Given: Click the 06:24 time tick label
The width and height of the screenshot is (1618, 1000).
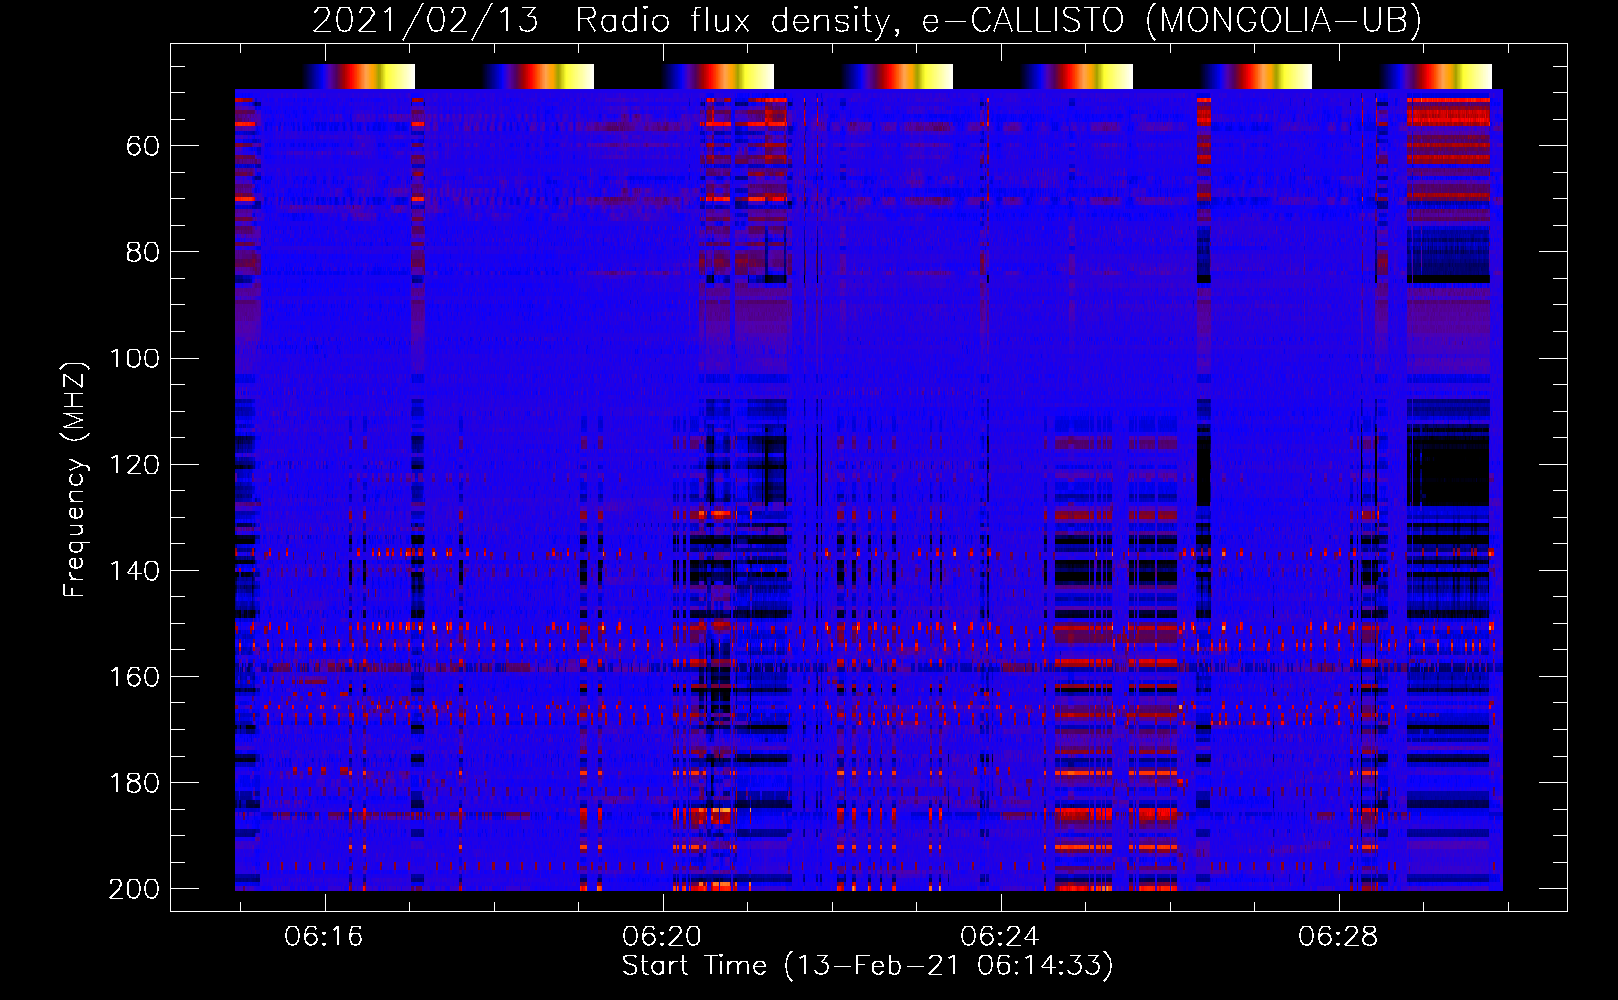Looking at the screenshot, I should (x=999, y=937).
